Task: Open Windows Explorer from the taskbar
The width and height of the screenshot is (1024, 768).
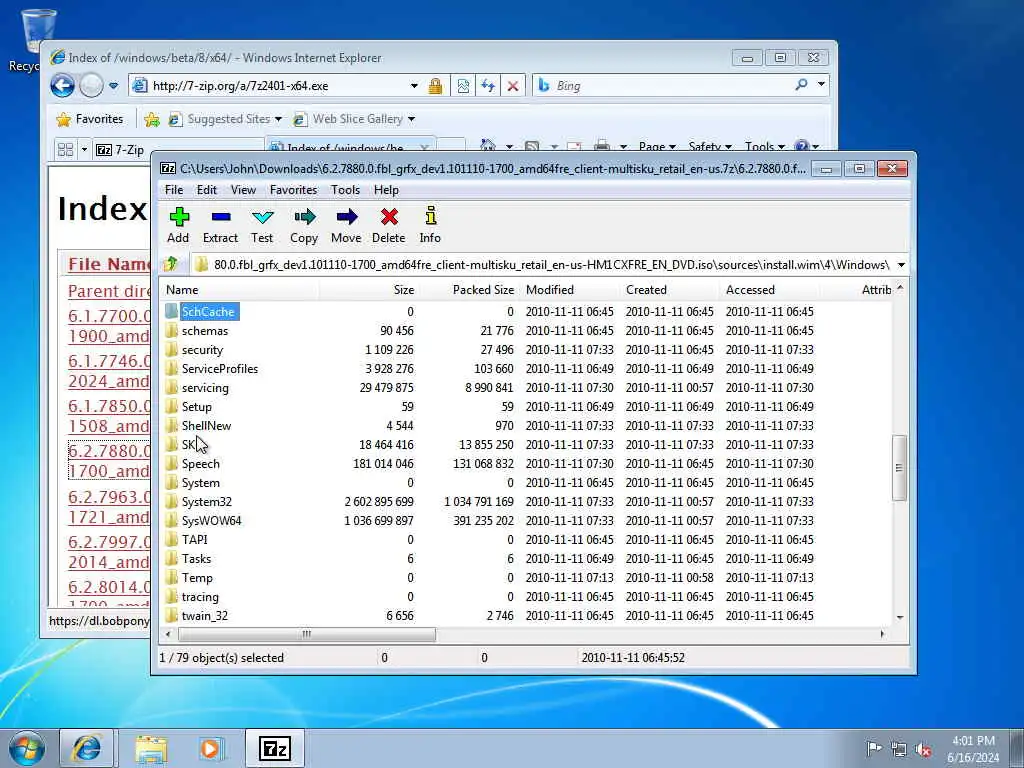Action: [152, 748]
